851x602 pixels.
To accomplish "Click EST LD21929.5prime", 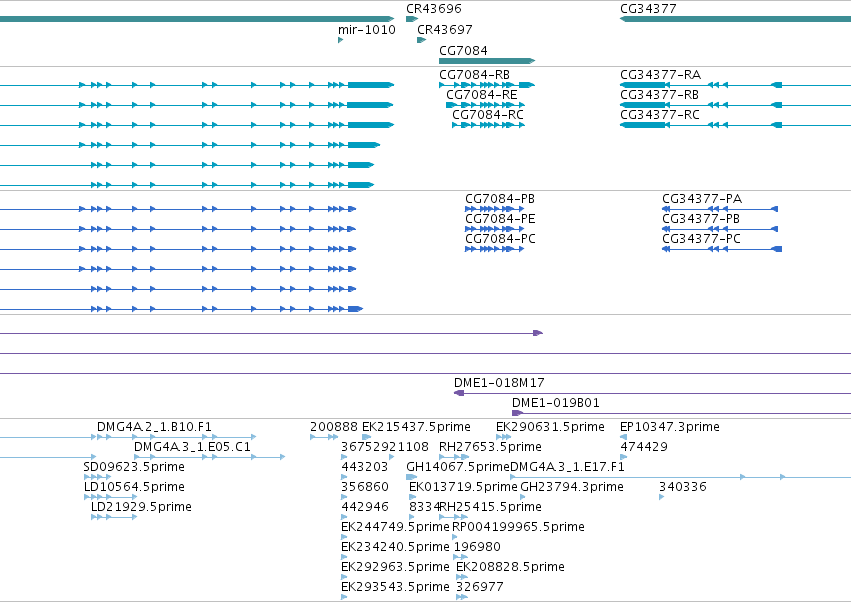I will pos(141,507).
